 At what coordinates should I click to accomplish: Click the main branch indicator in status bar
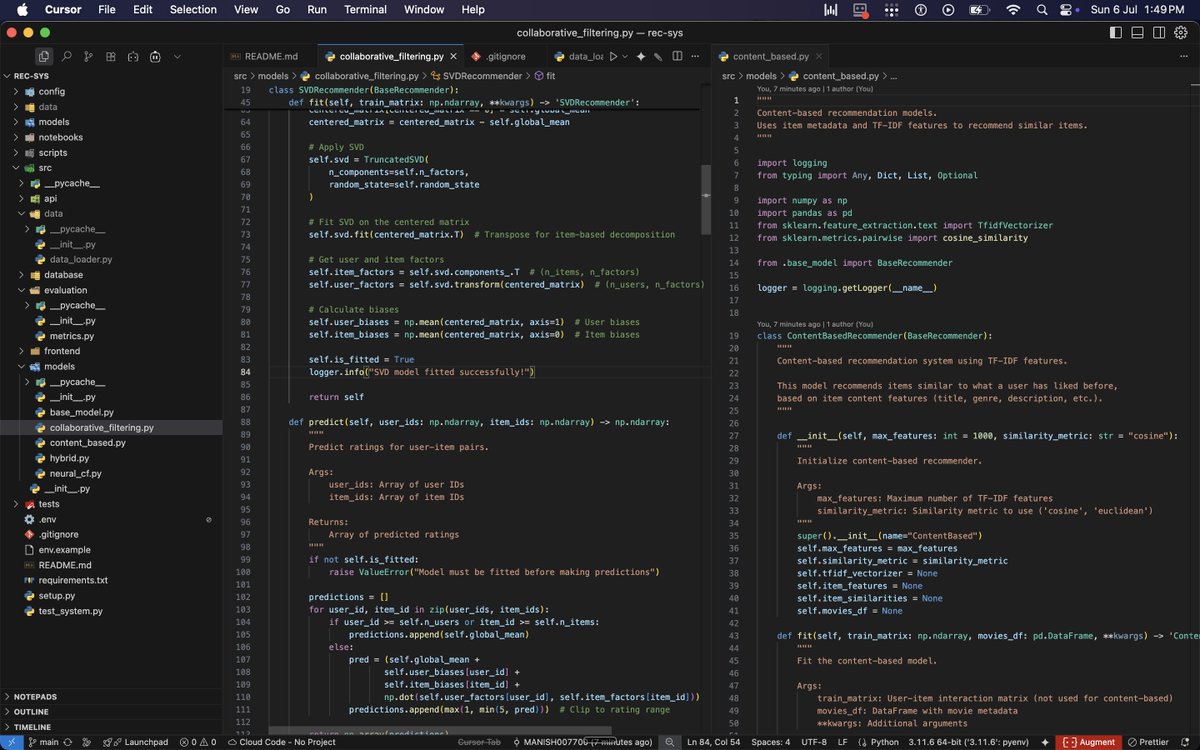[42, 742]
